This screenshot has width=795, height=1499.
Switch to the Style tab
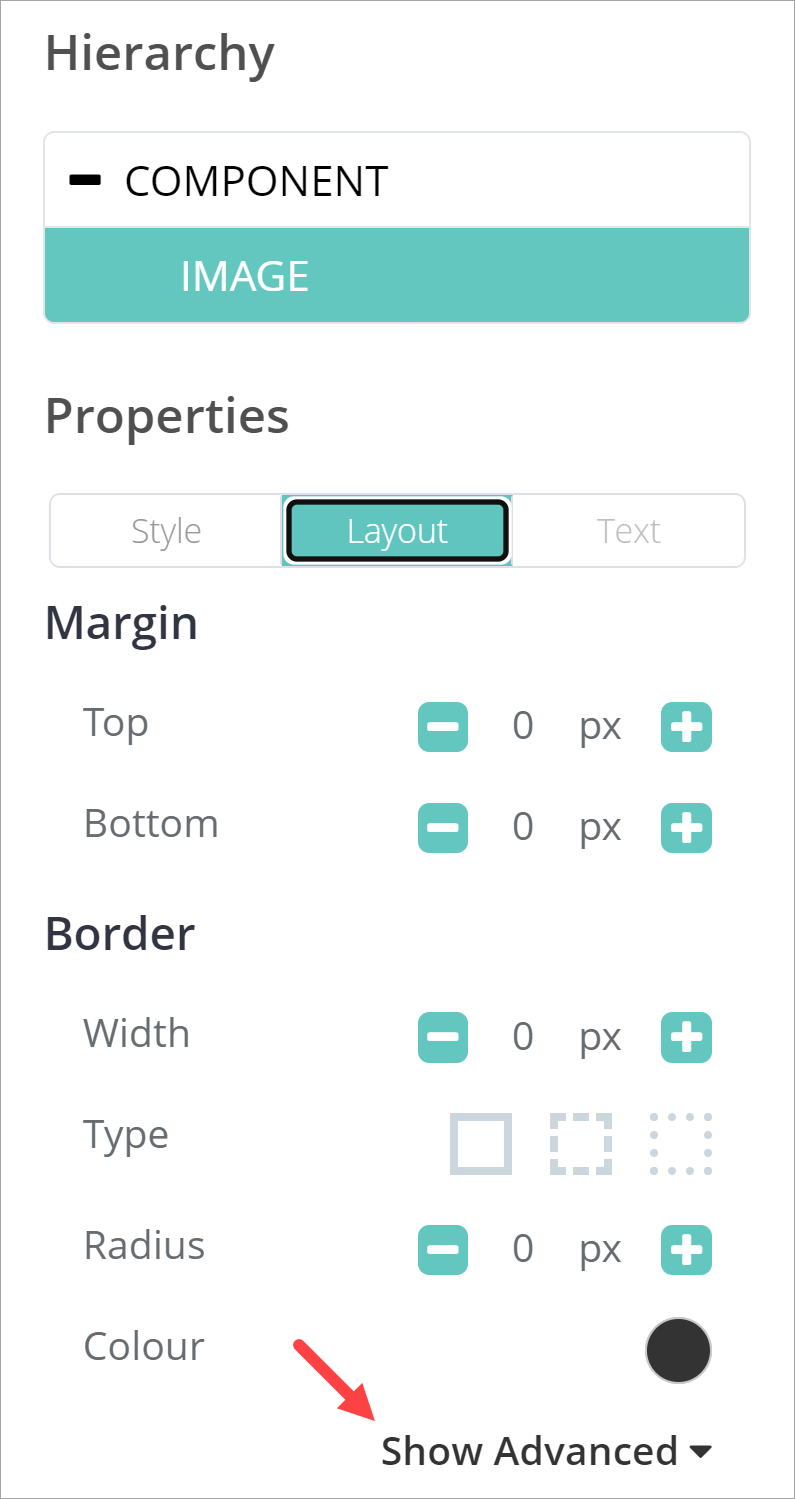point(166,531)
